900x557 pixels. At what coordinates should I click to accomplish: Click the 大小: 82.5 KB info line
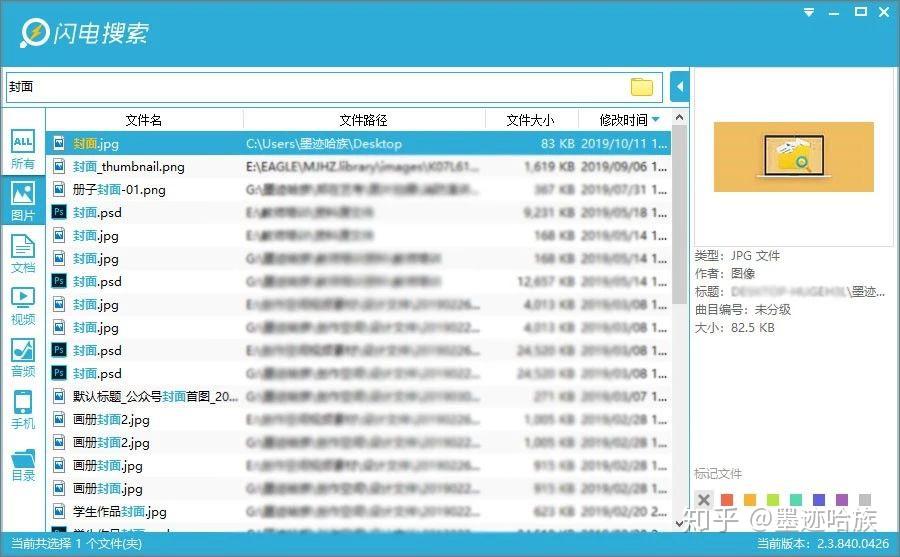[x=735, y=328]
